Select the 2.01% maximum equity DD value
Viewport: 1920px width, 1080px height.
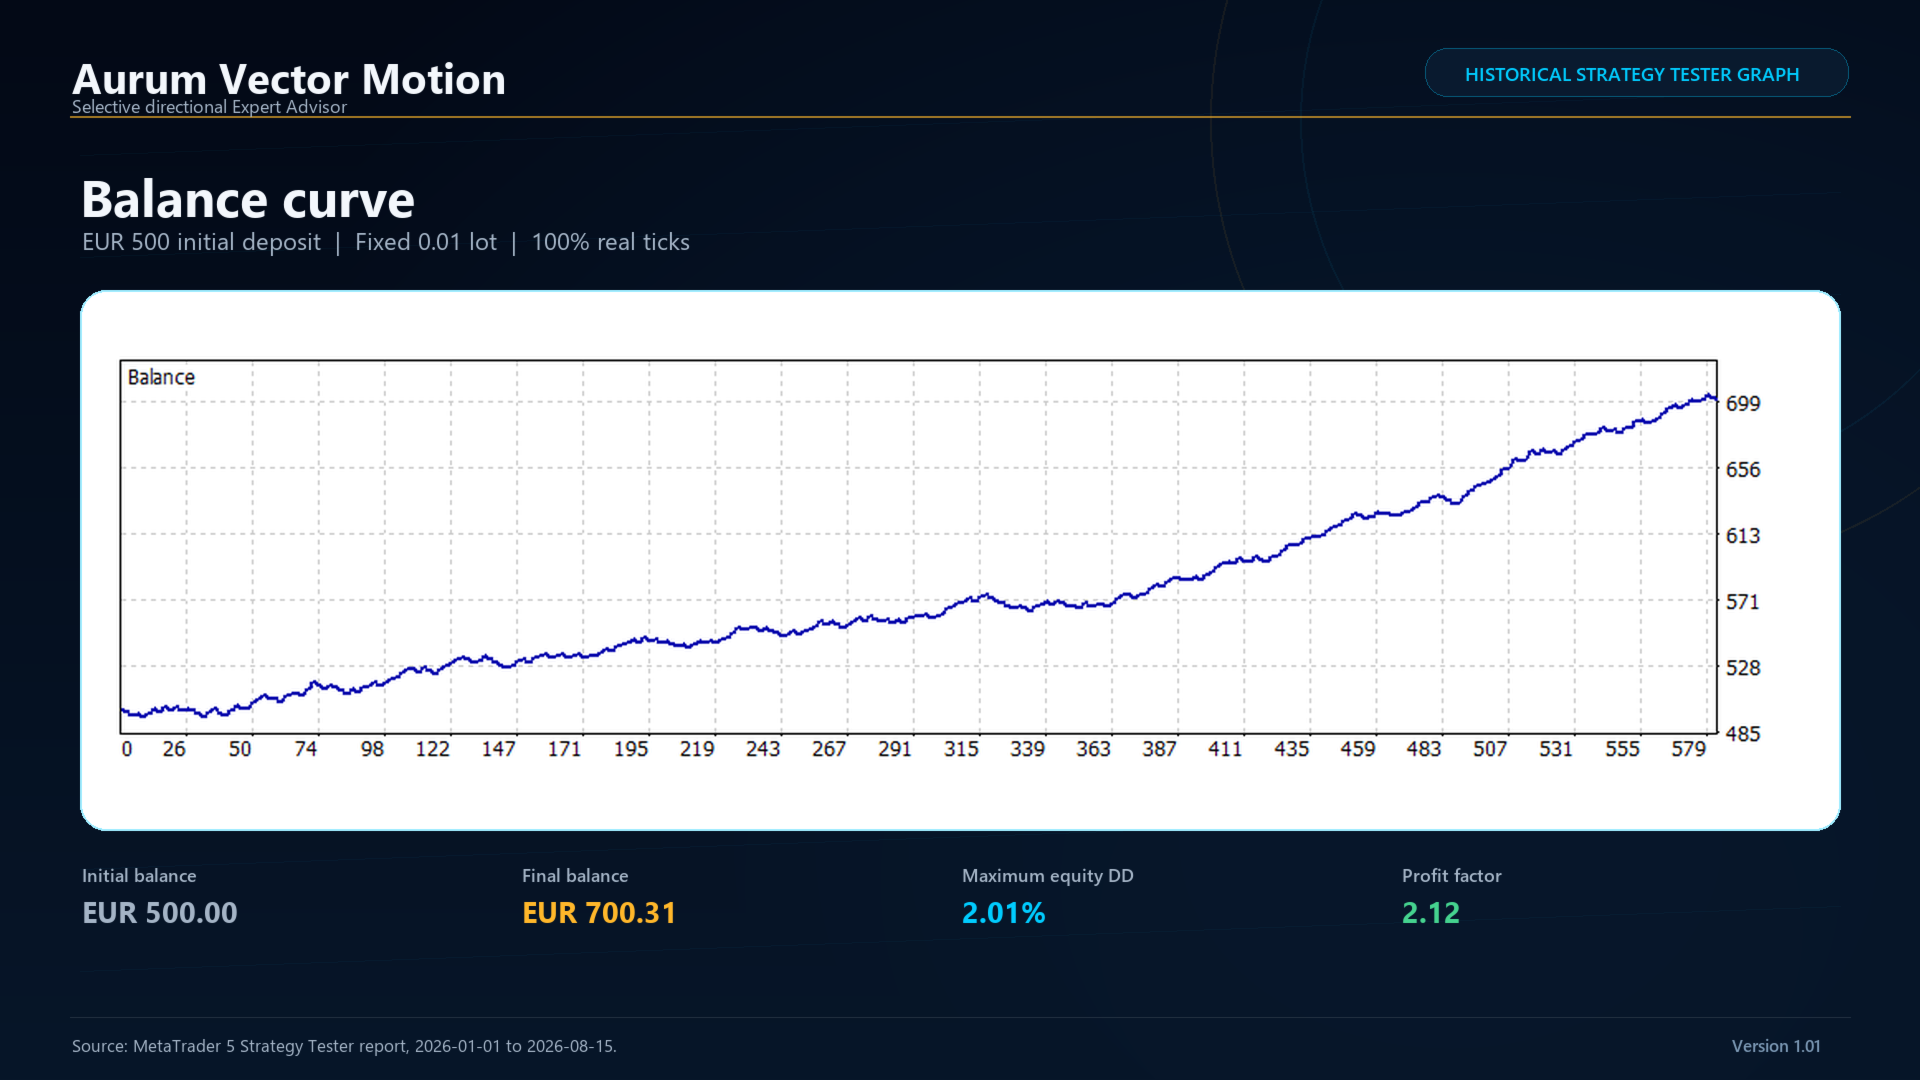1003,912
